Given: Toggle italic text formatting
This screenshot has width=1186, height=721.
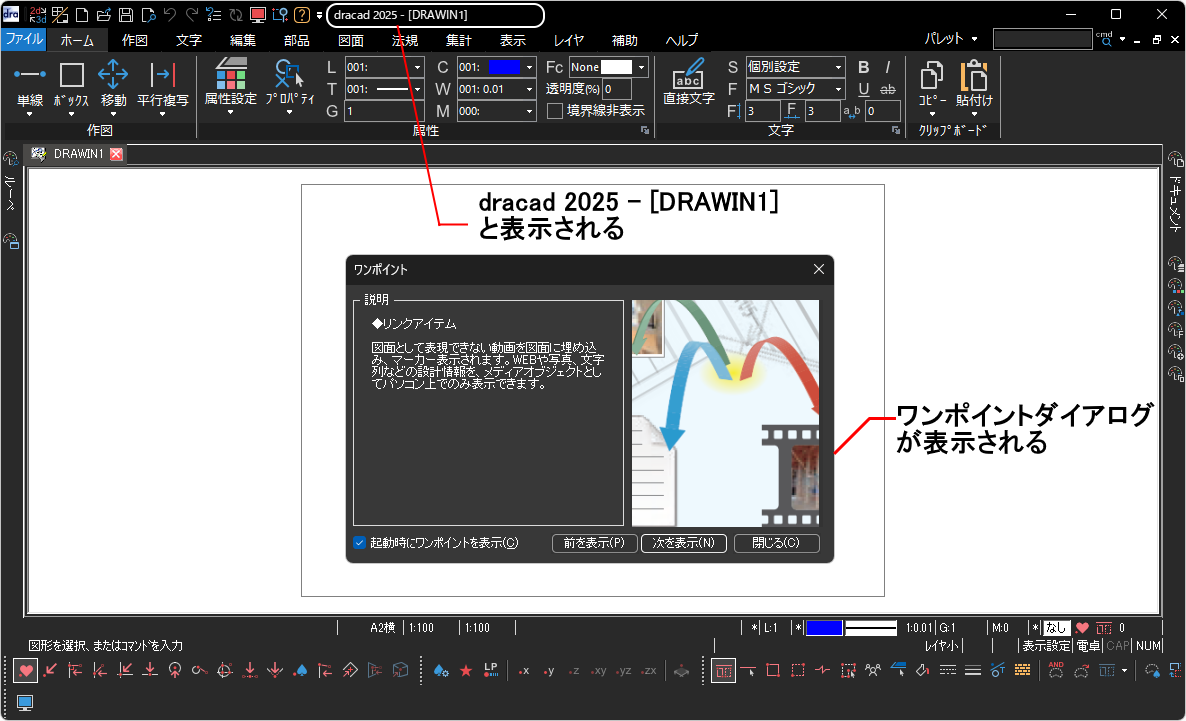Looking at the screenshot, I should coord(888,67).
